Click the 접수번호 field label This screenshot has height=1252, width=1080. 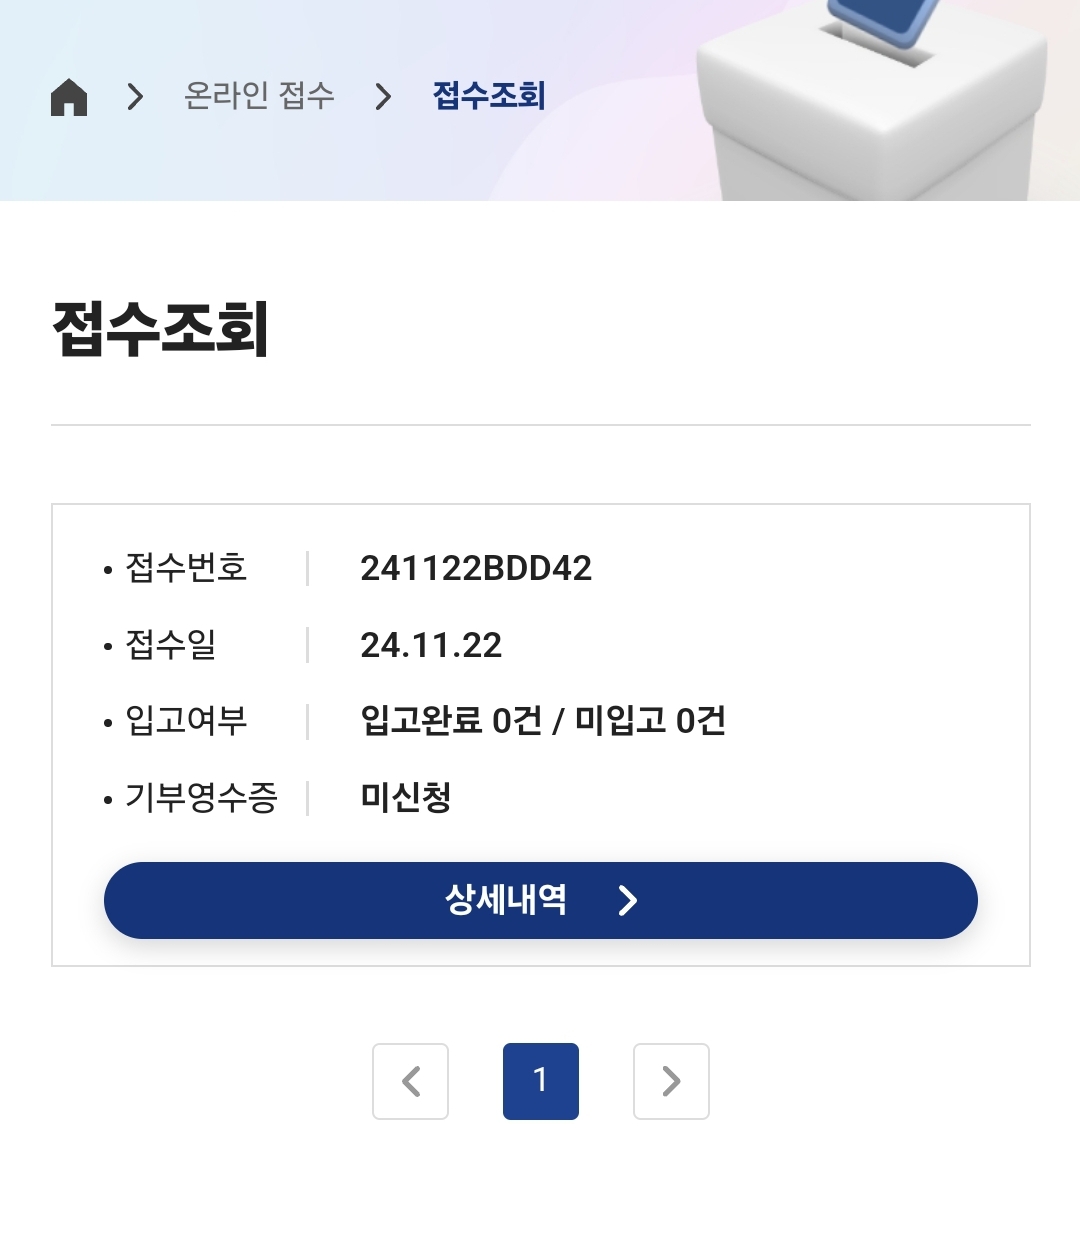tap(186, 568)
